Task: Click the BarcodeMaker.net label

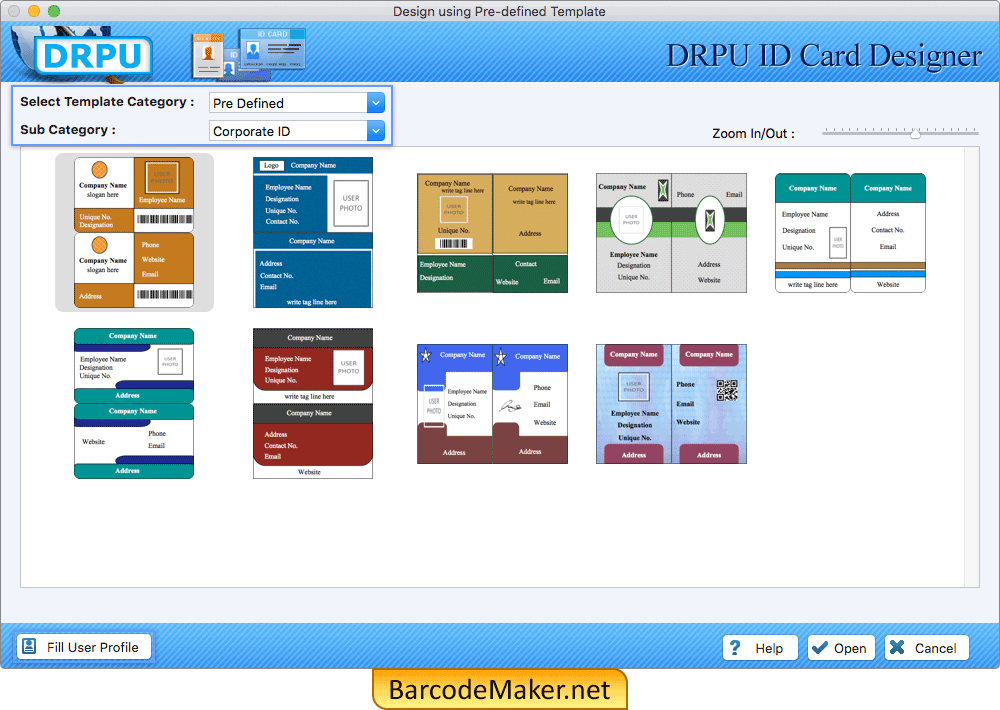Action: [499, 690]
